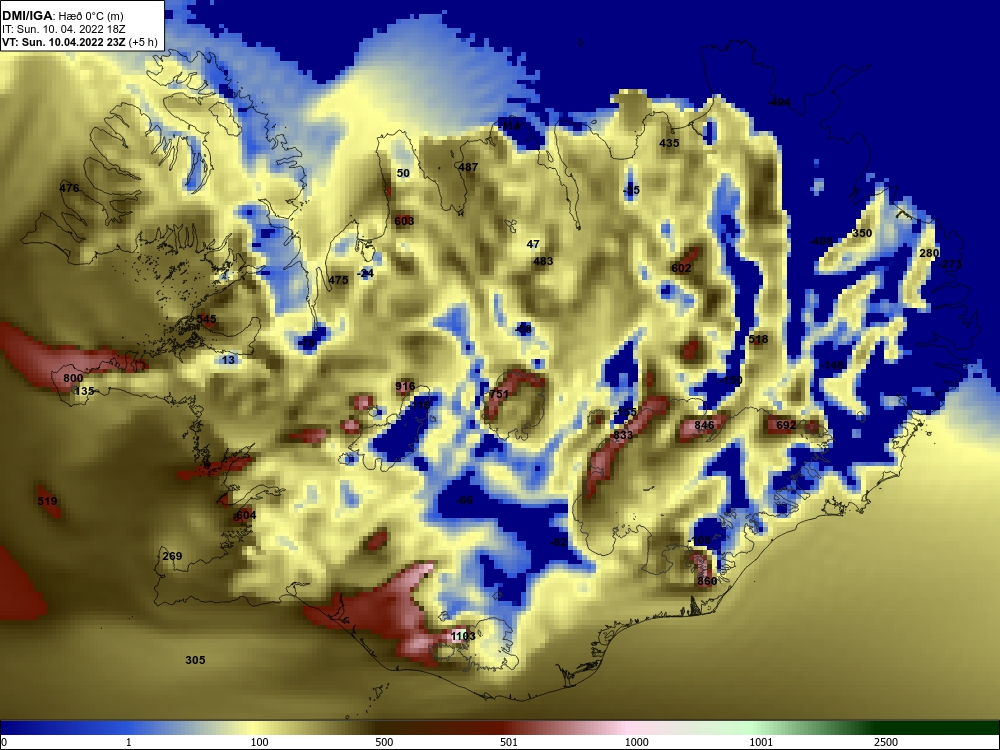Click the map value '800'
This screenshot has height=750, width=1000.
pos(73,378)
